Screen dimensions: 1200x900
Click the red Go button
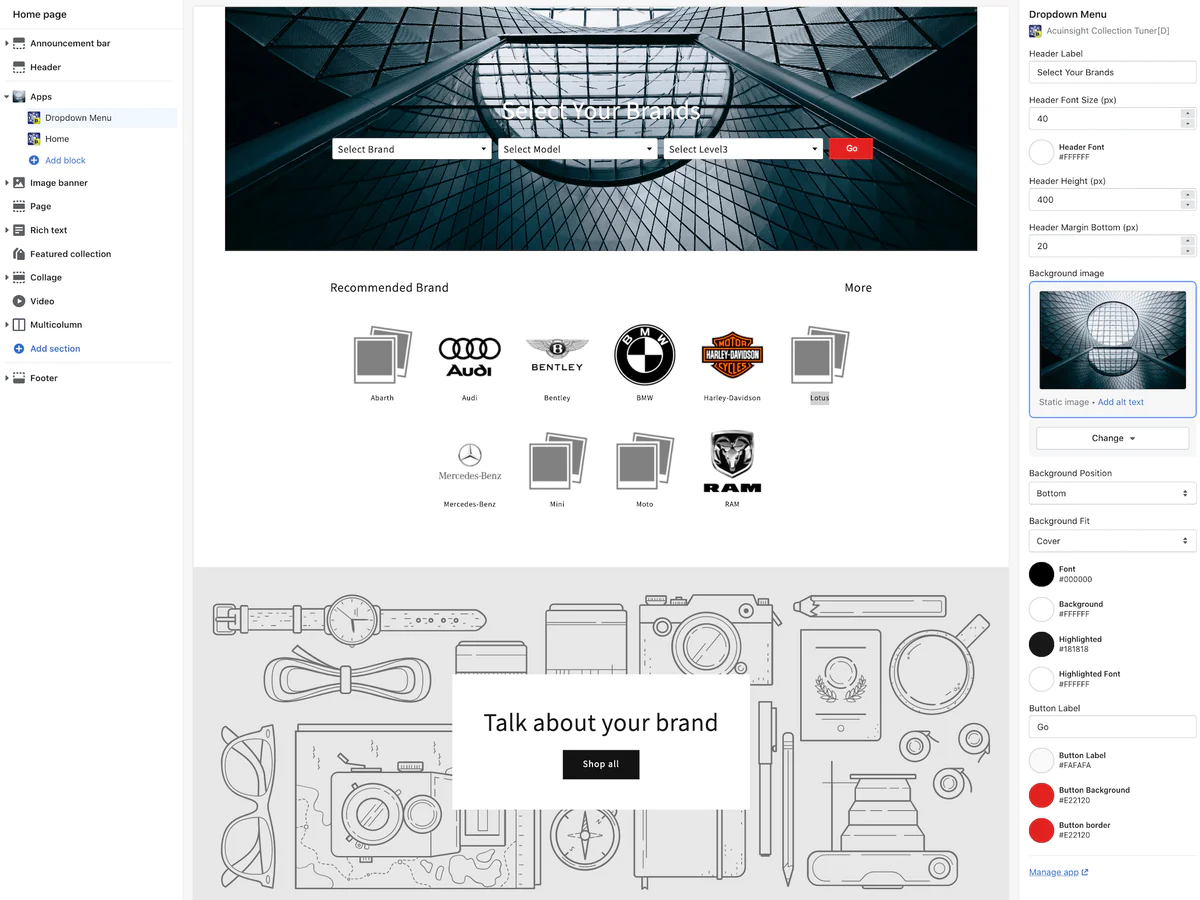[x=851, y=148]
